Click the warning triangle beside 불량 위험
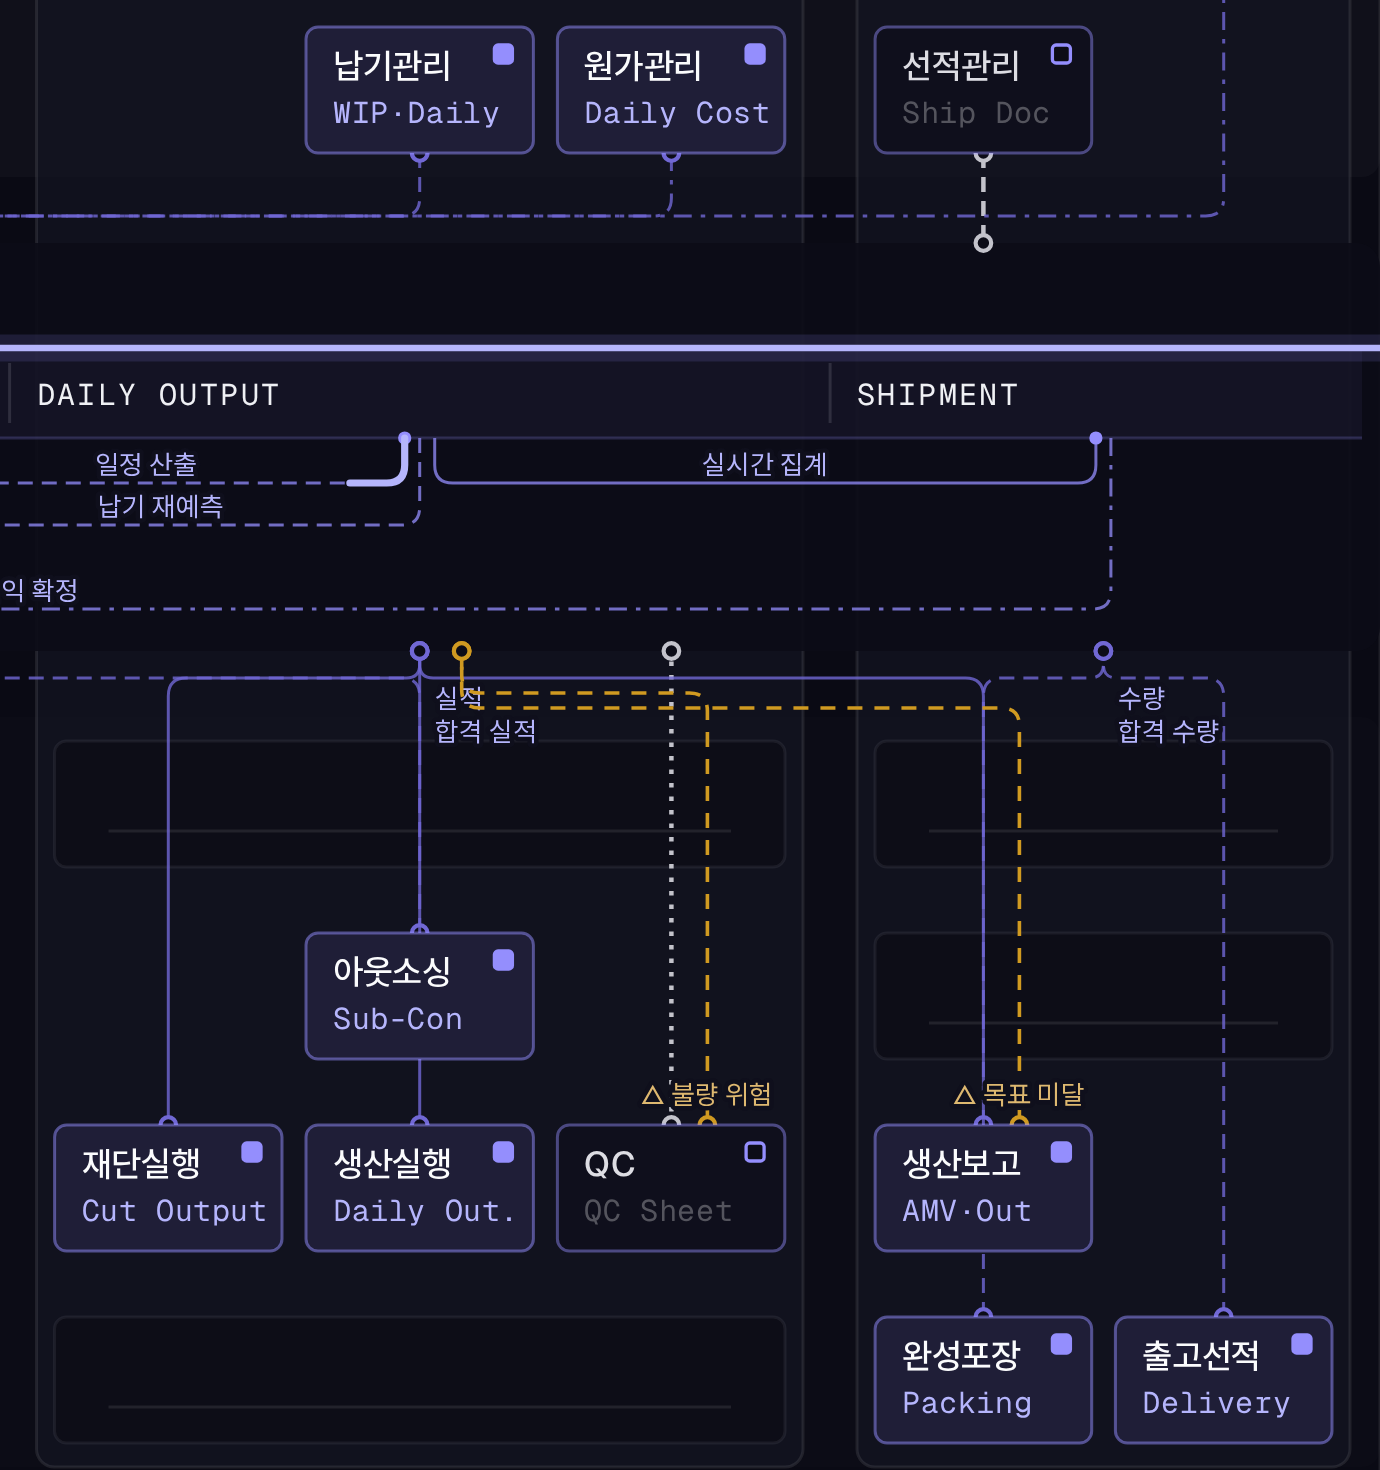 coord(653,1095)
